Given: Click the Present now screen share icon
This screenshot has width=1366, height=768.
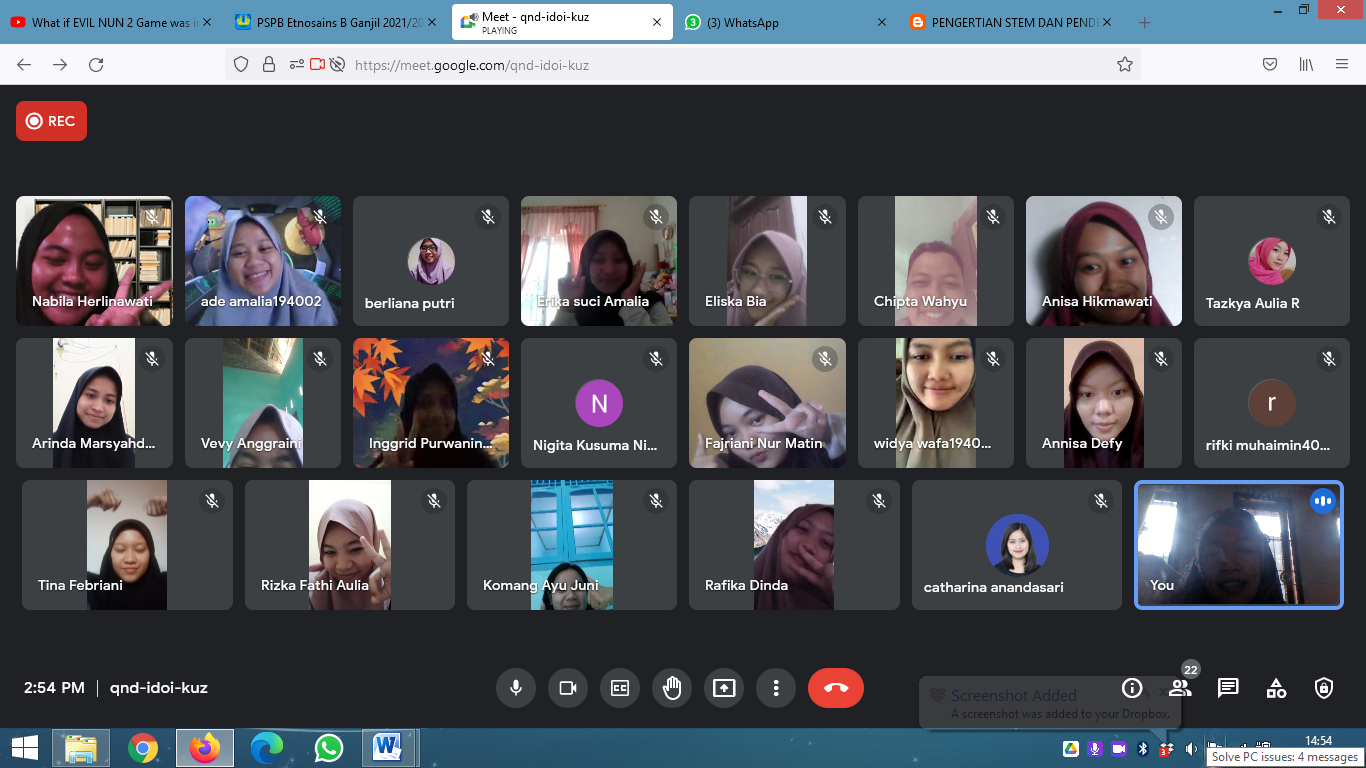Looking at the screenshot, I should [x=724, y=688].
